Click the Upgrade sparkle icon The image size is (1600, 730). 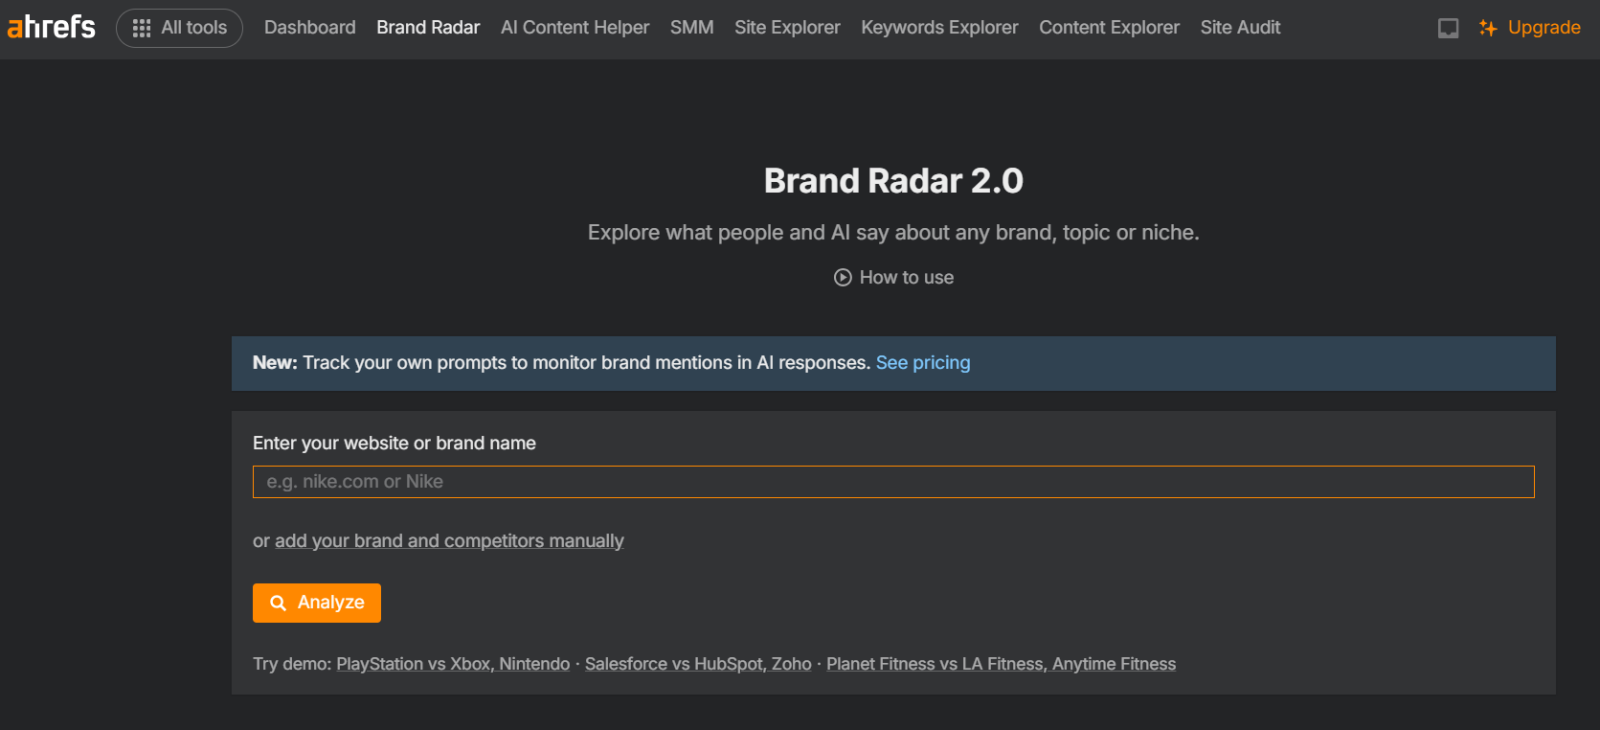1488,28
